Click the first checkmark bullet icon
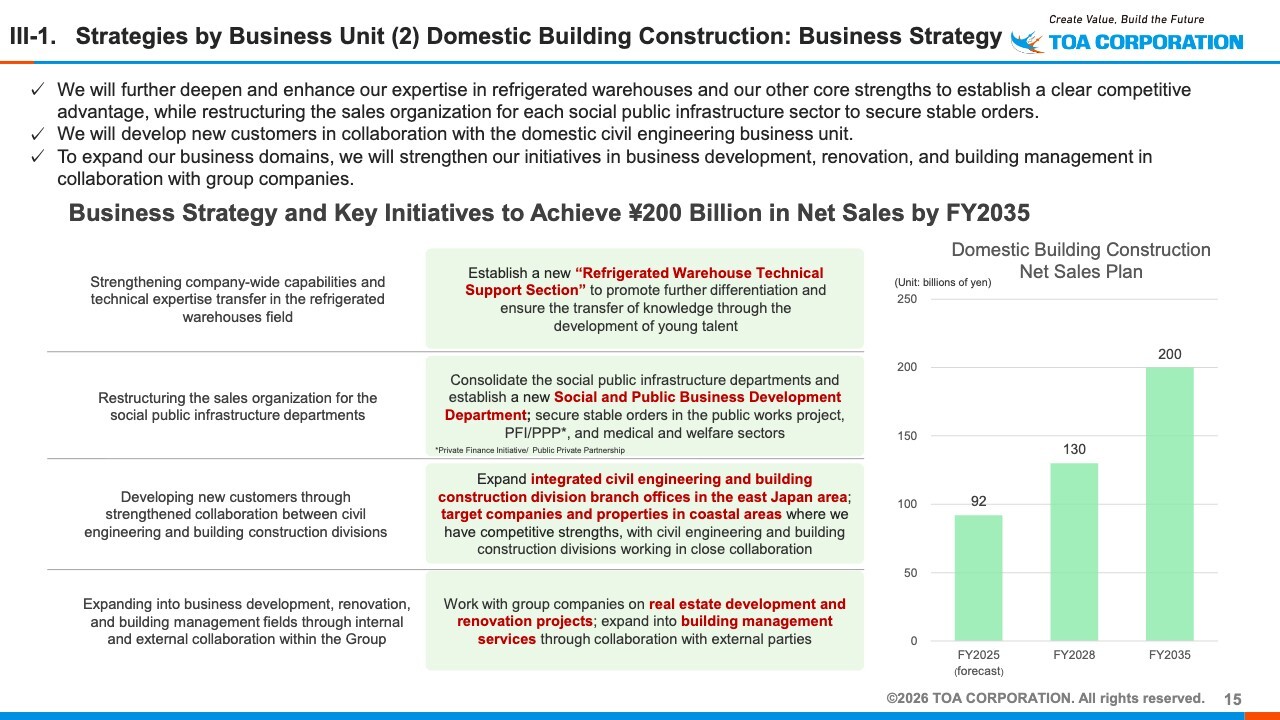1280x720 pixels. 37,90
